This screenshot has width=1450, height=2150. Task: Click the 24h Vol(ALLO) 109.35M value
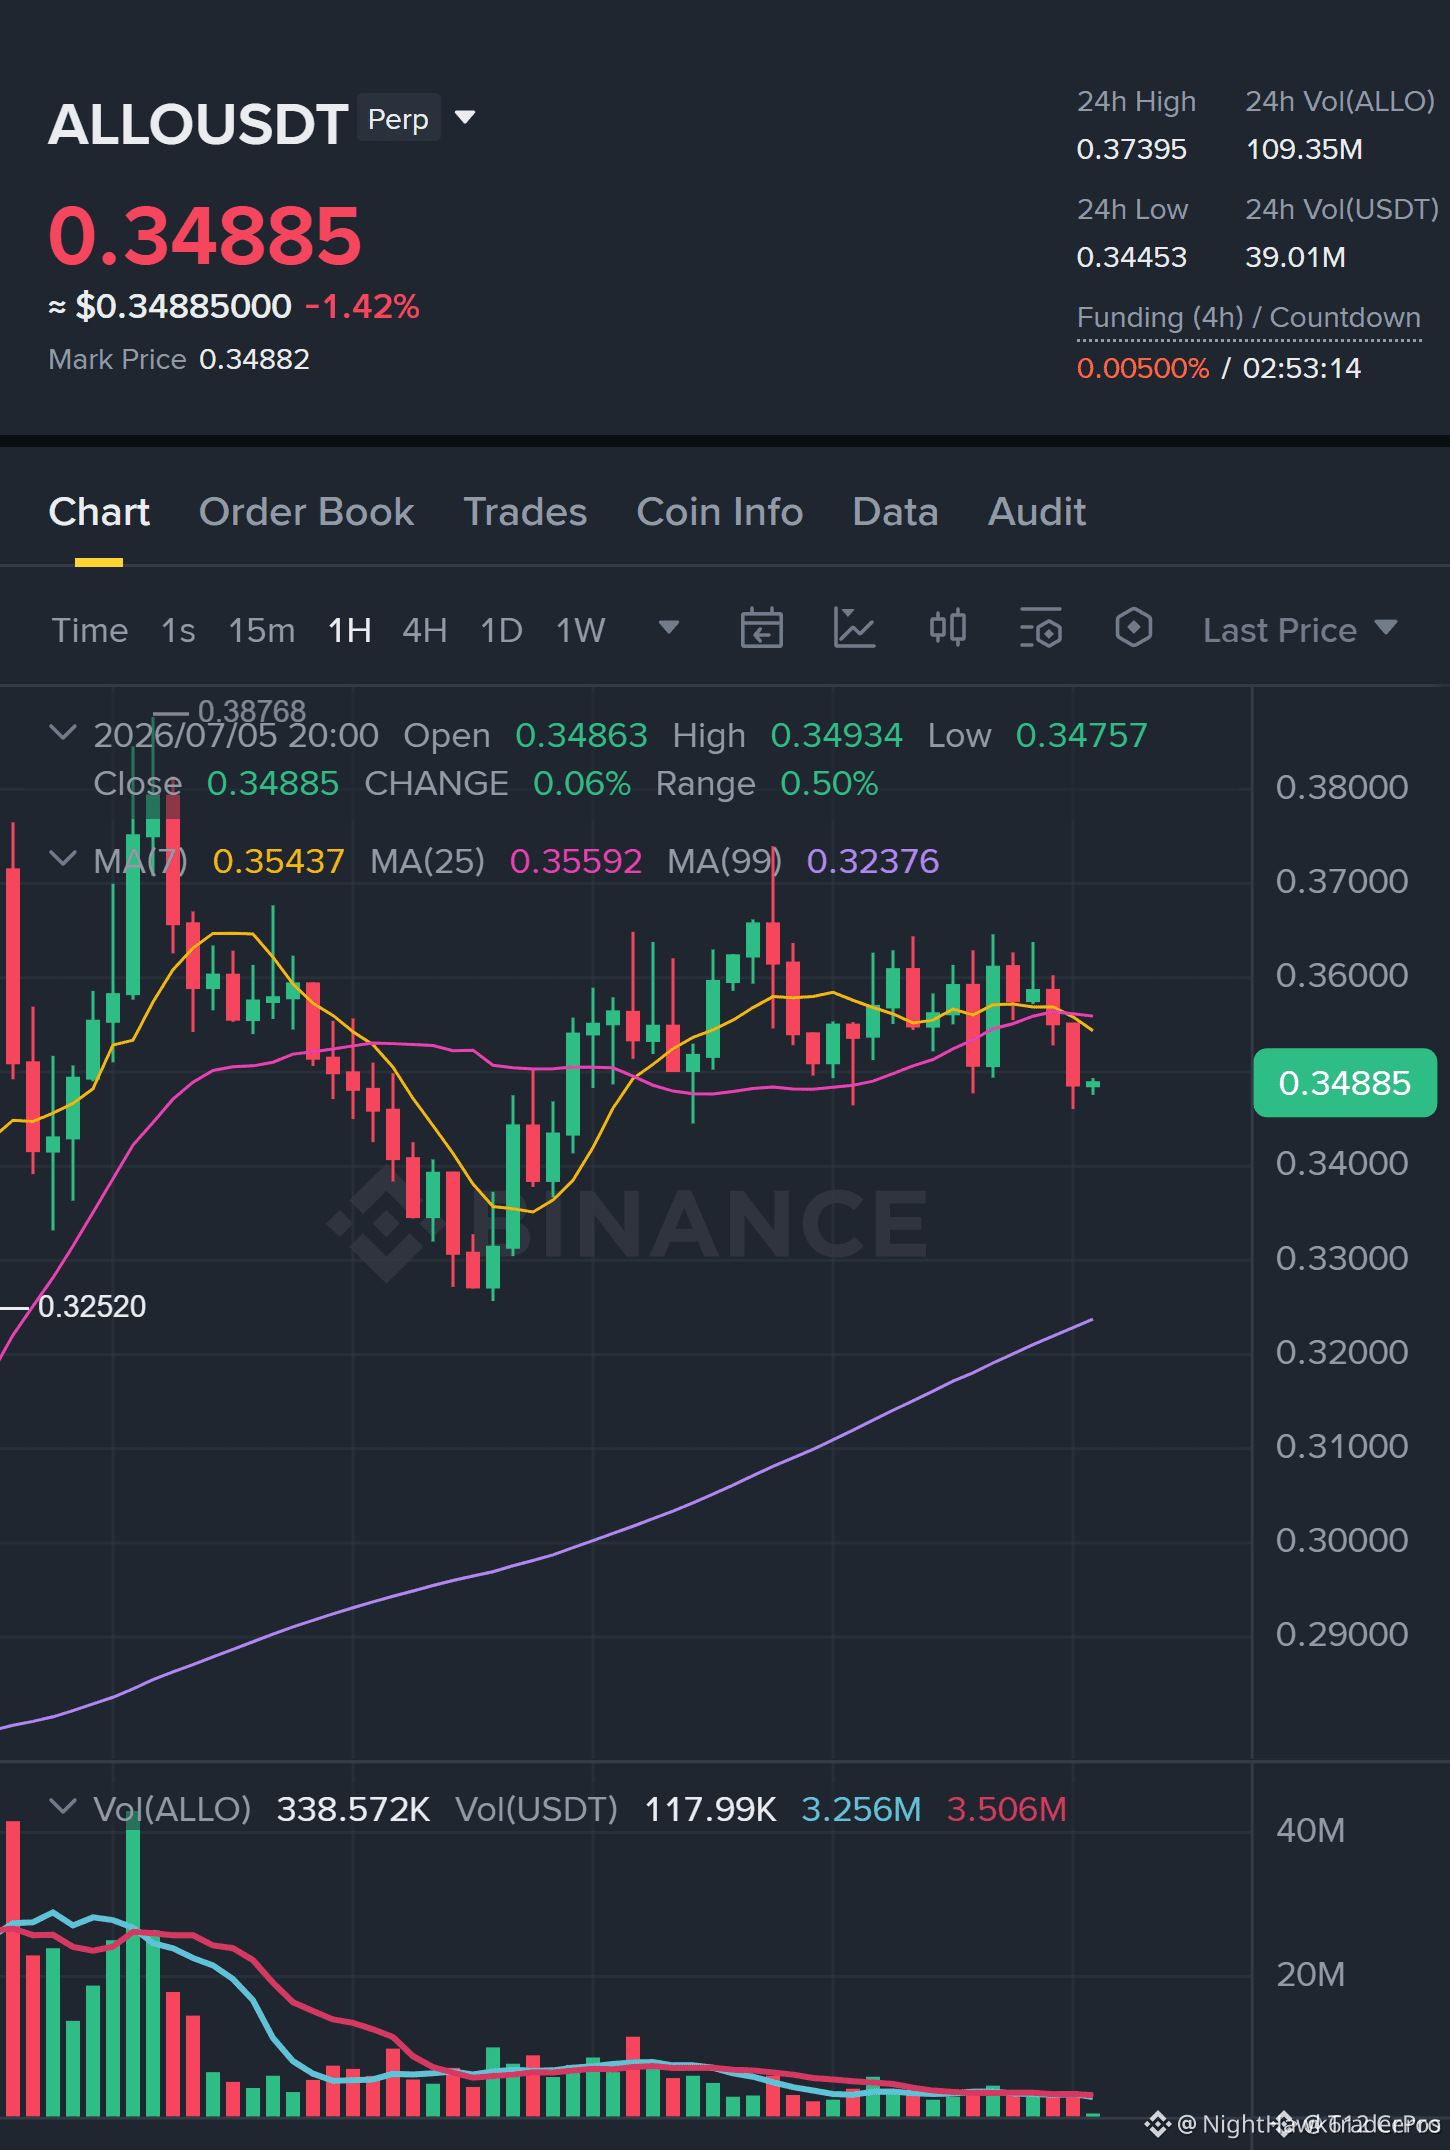click(1304, 150)
